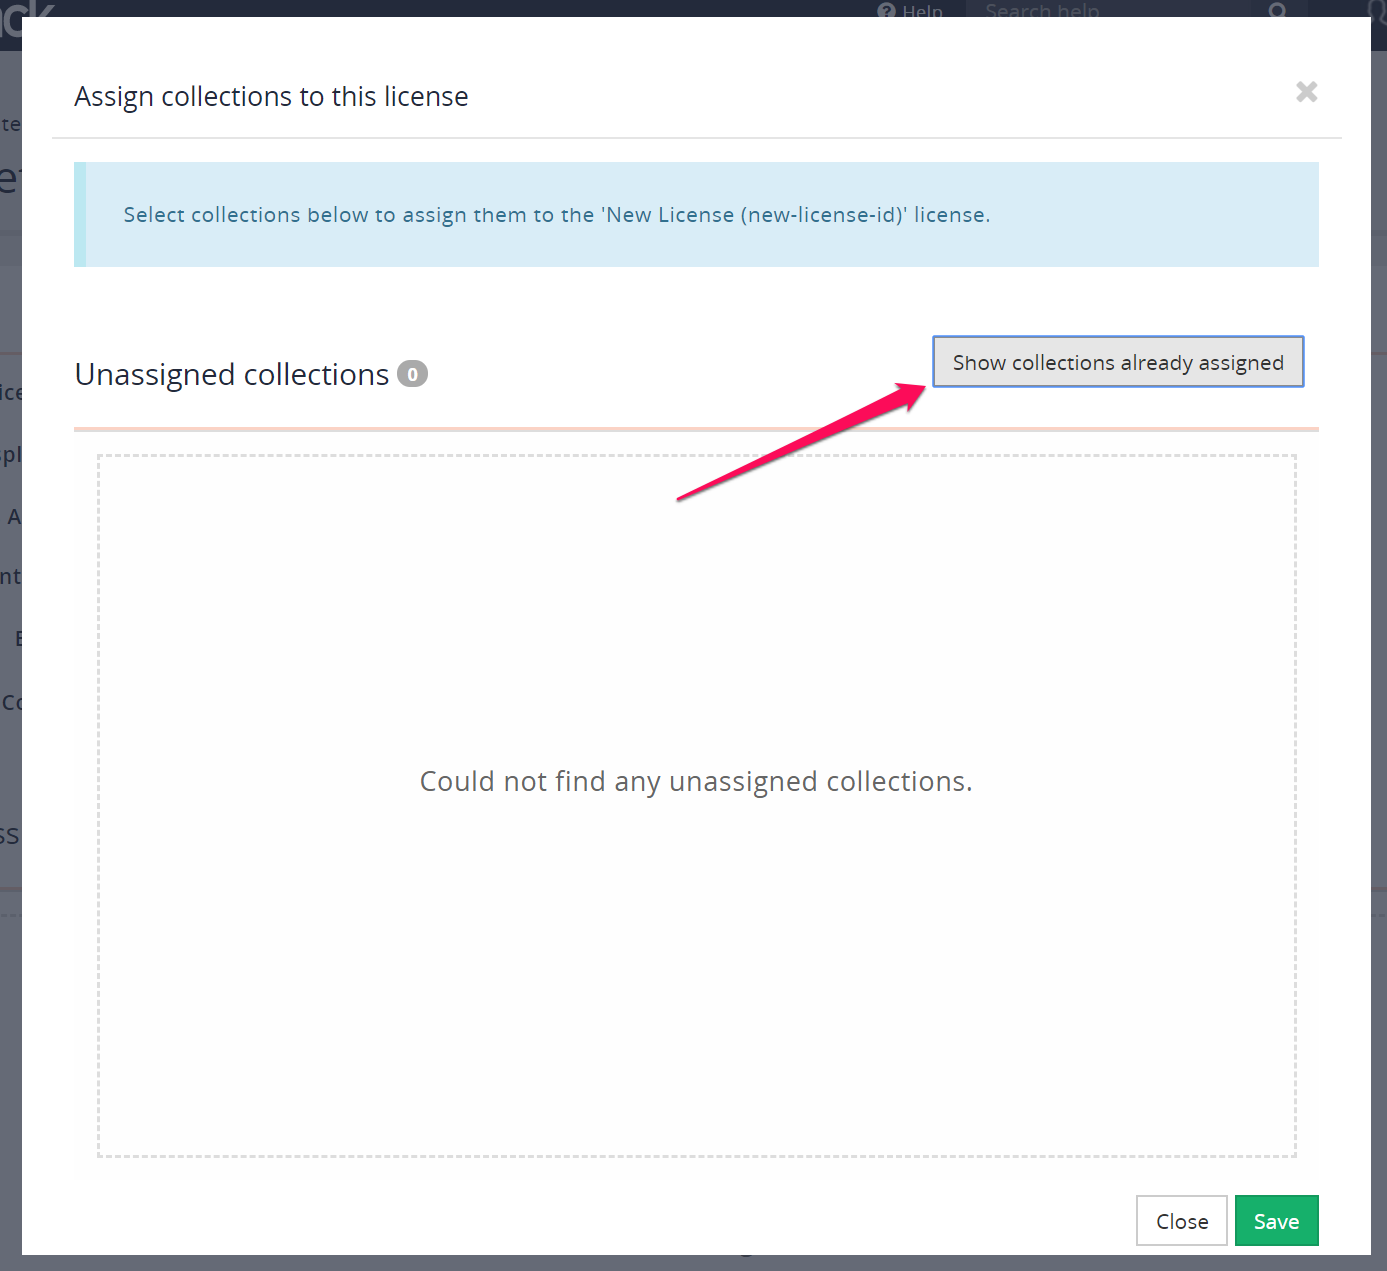Click the partially hidden 'Co' item behind the dialog

click(x=11, y=702)
